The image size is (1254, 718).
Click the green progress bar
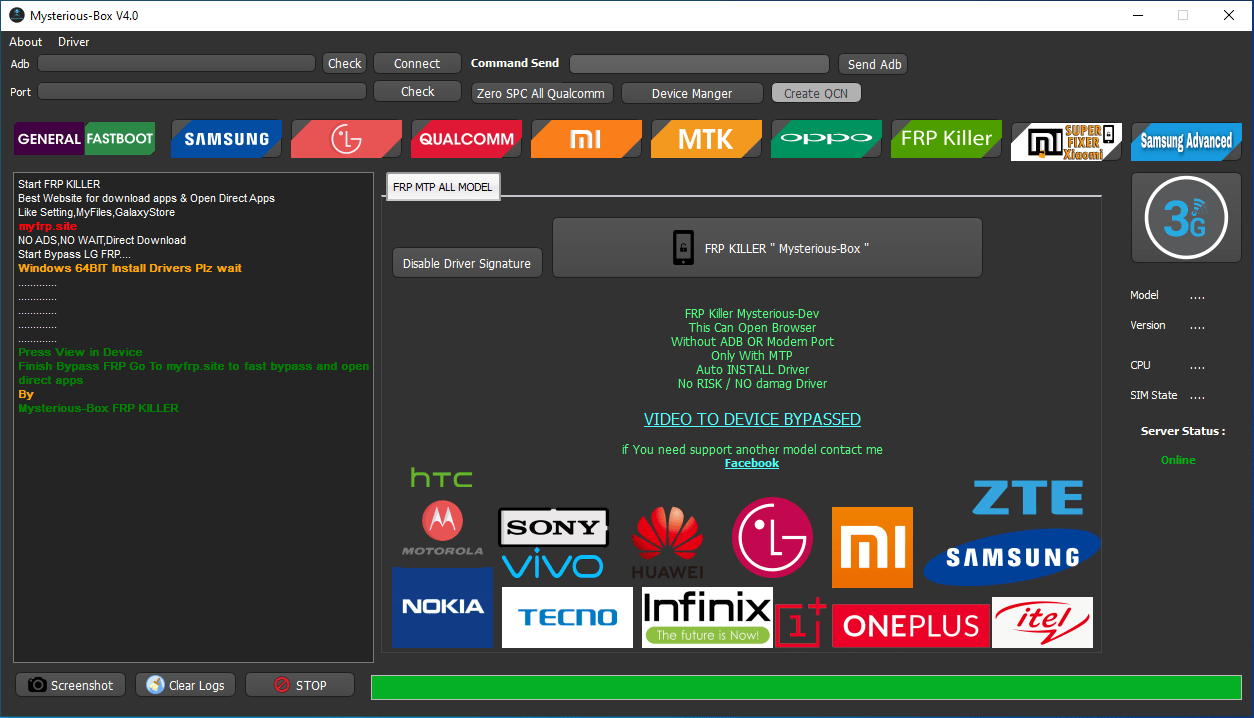805,687
